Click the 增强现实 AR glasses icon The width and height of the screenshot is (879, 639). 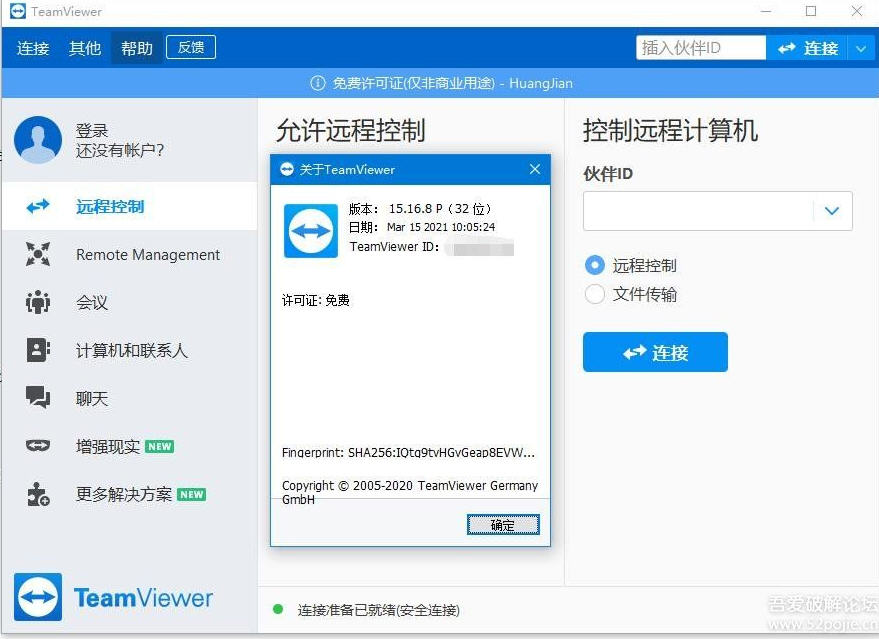click(x=38, y=446)
